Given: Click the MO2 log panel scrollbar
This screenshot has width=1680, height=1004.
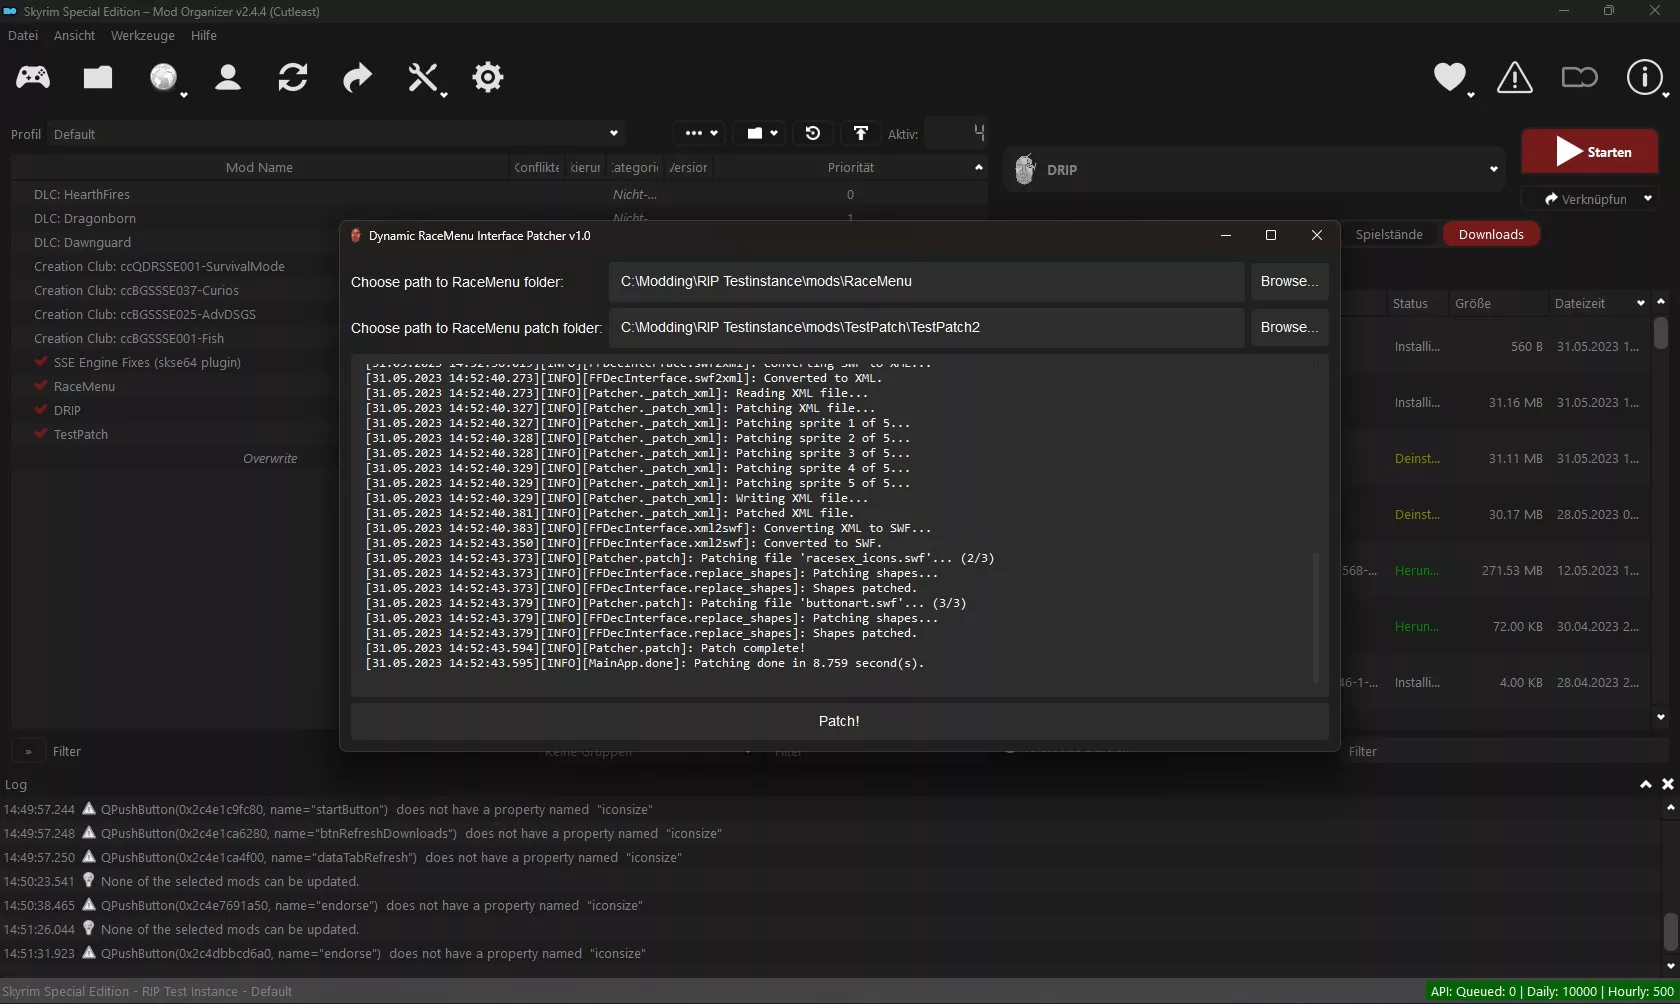Looking at the screenshot, I should point(1670,932).
